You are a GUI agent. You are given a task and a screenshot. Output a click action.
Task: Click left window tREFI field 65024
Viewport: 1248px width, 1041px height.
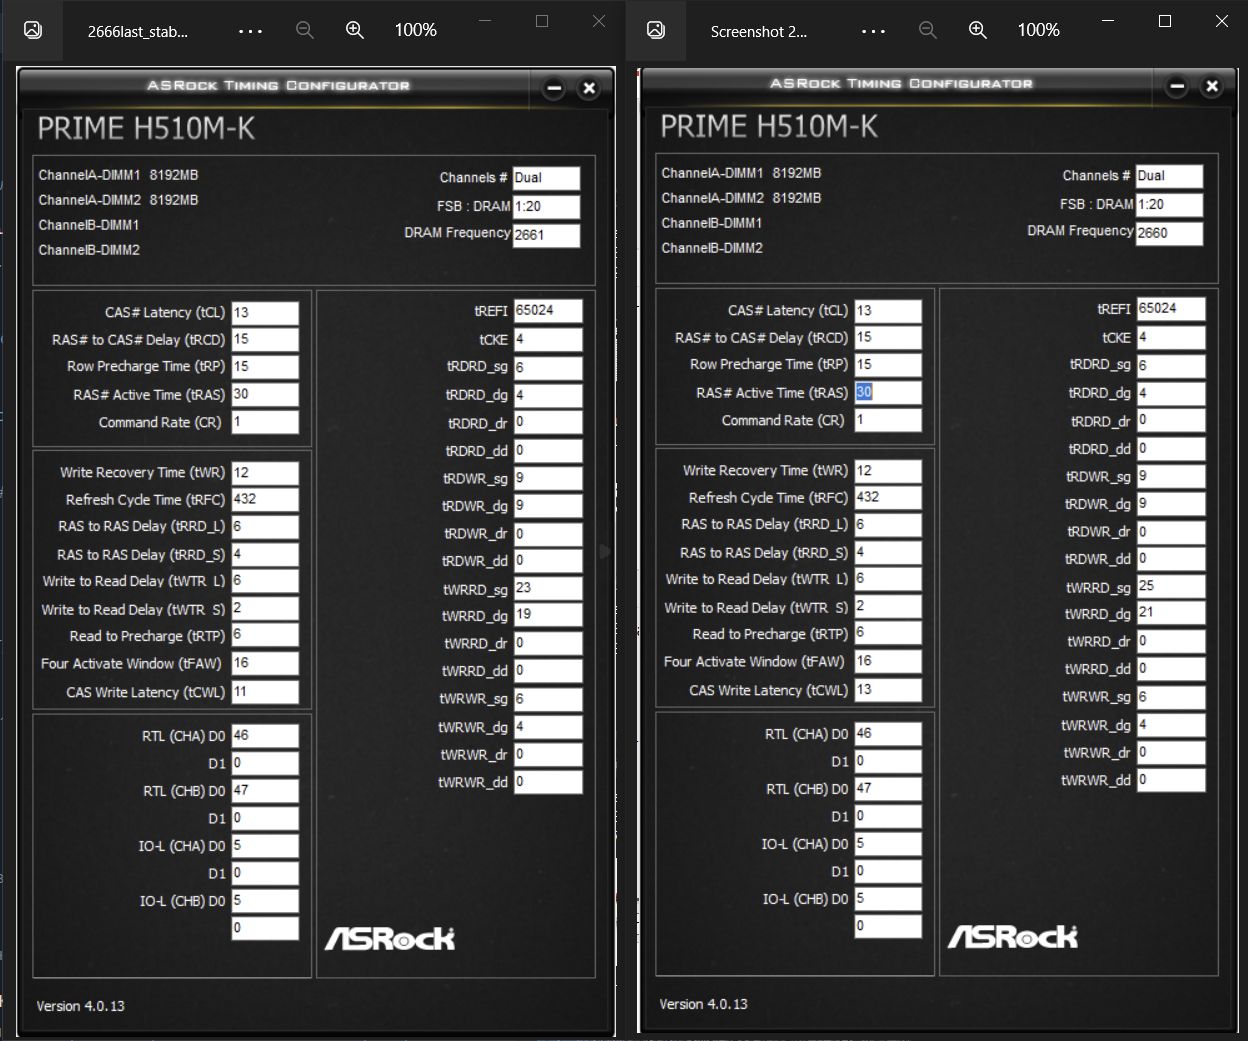pos(548,311)
